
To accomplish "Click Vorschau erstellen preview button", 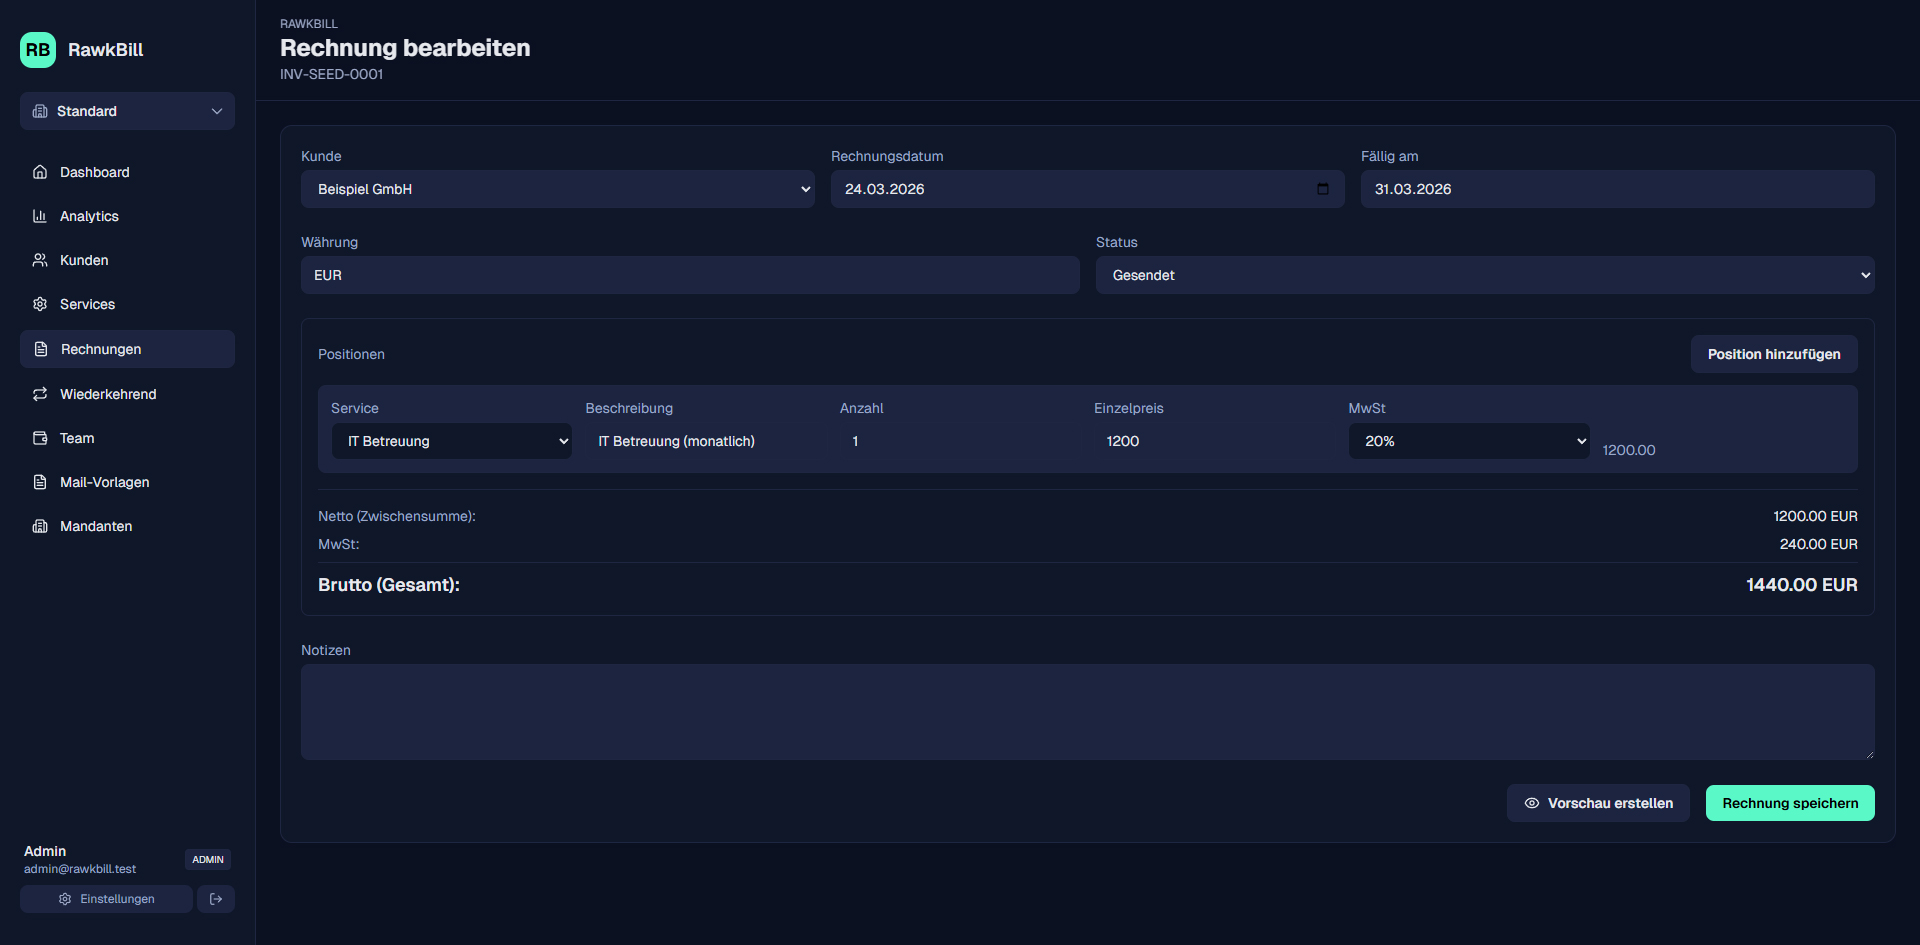I will pos(1598,803).
